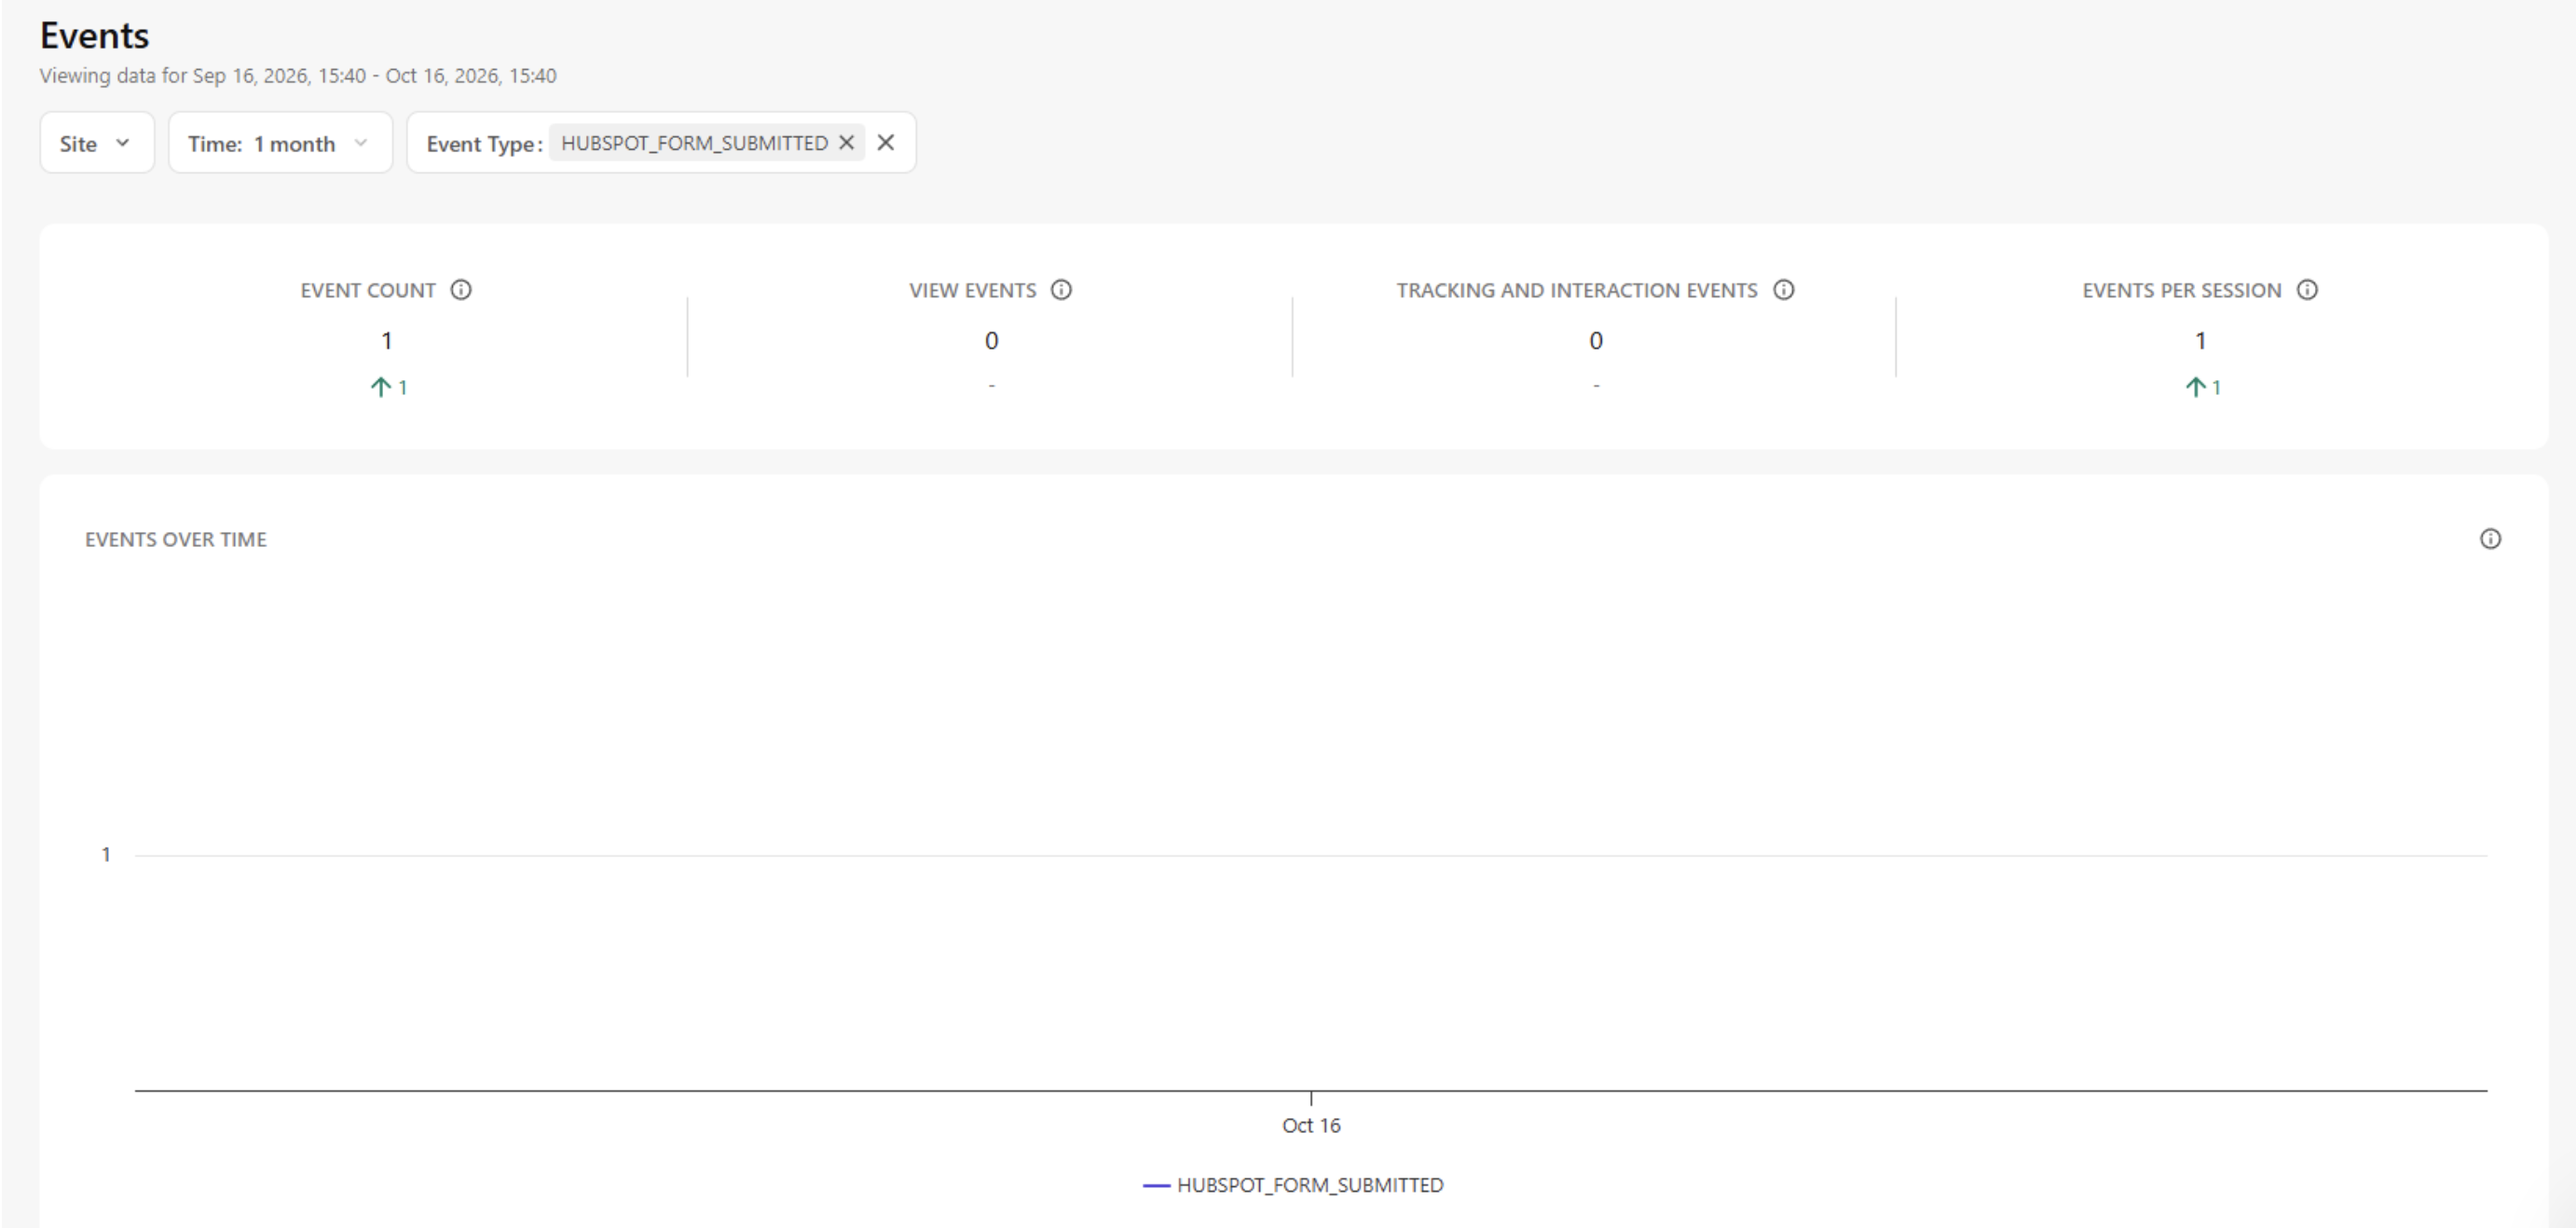Image resolution: width=2576 pixels, height=1228 pixels.
Task: Show info for View Events
Action: click(x=1061, y=290)
